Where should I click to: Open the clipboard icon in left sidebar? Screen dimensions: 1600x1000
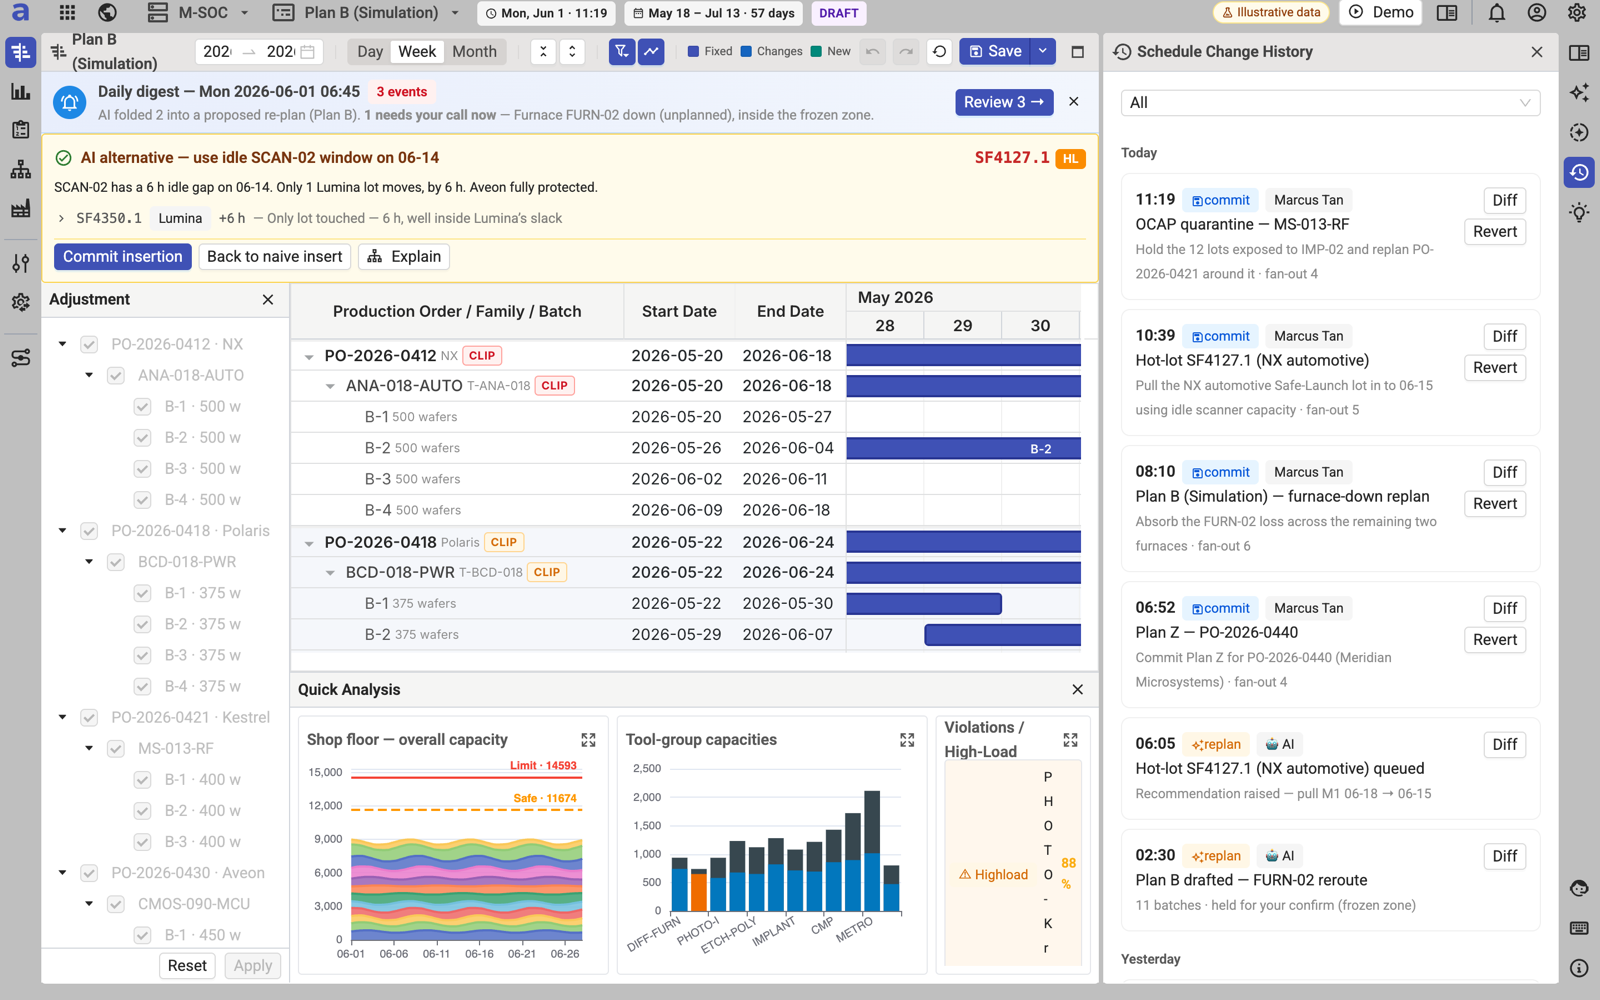click(20, 130)
